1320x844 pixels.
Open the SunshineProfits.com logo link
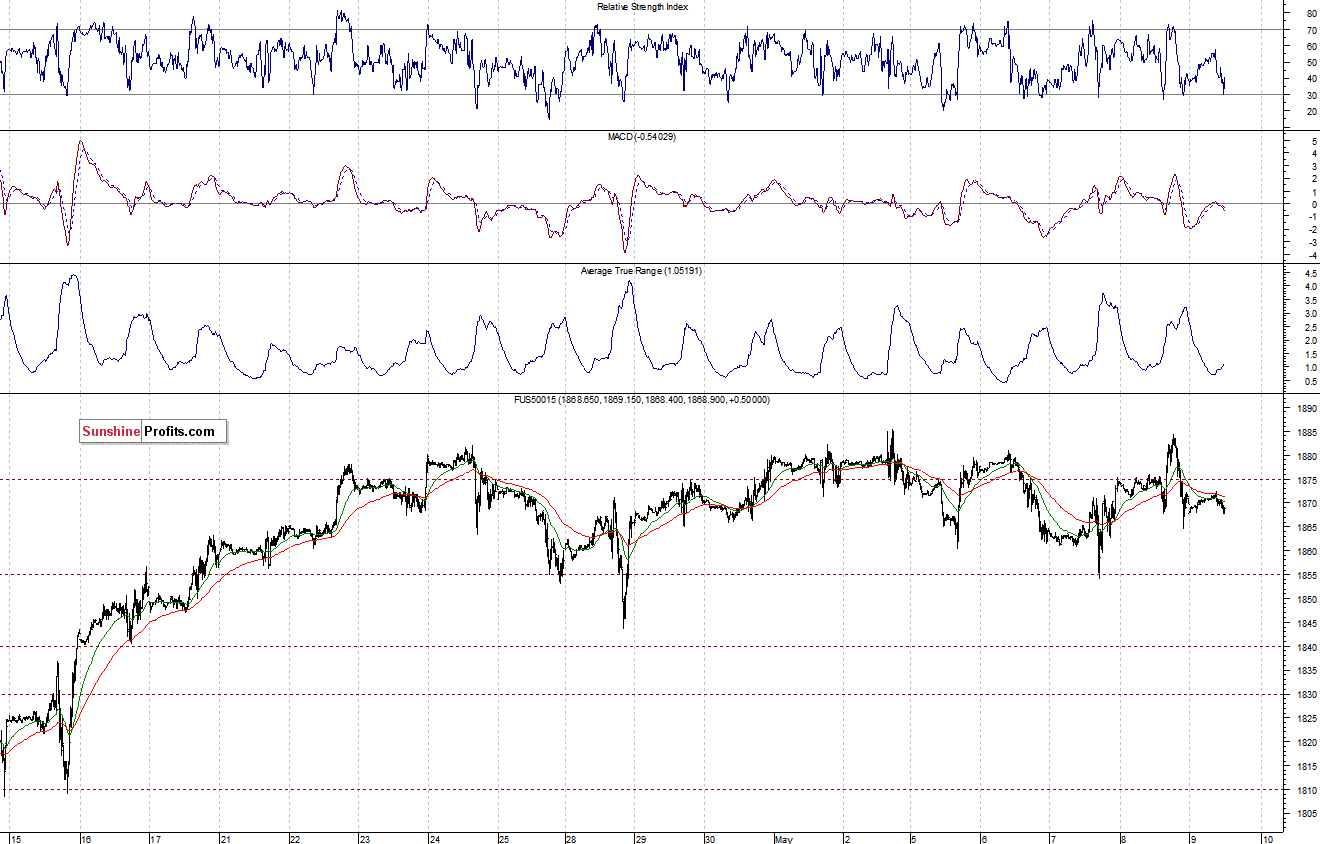click(x=154, y=431)
